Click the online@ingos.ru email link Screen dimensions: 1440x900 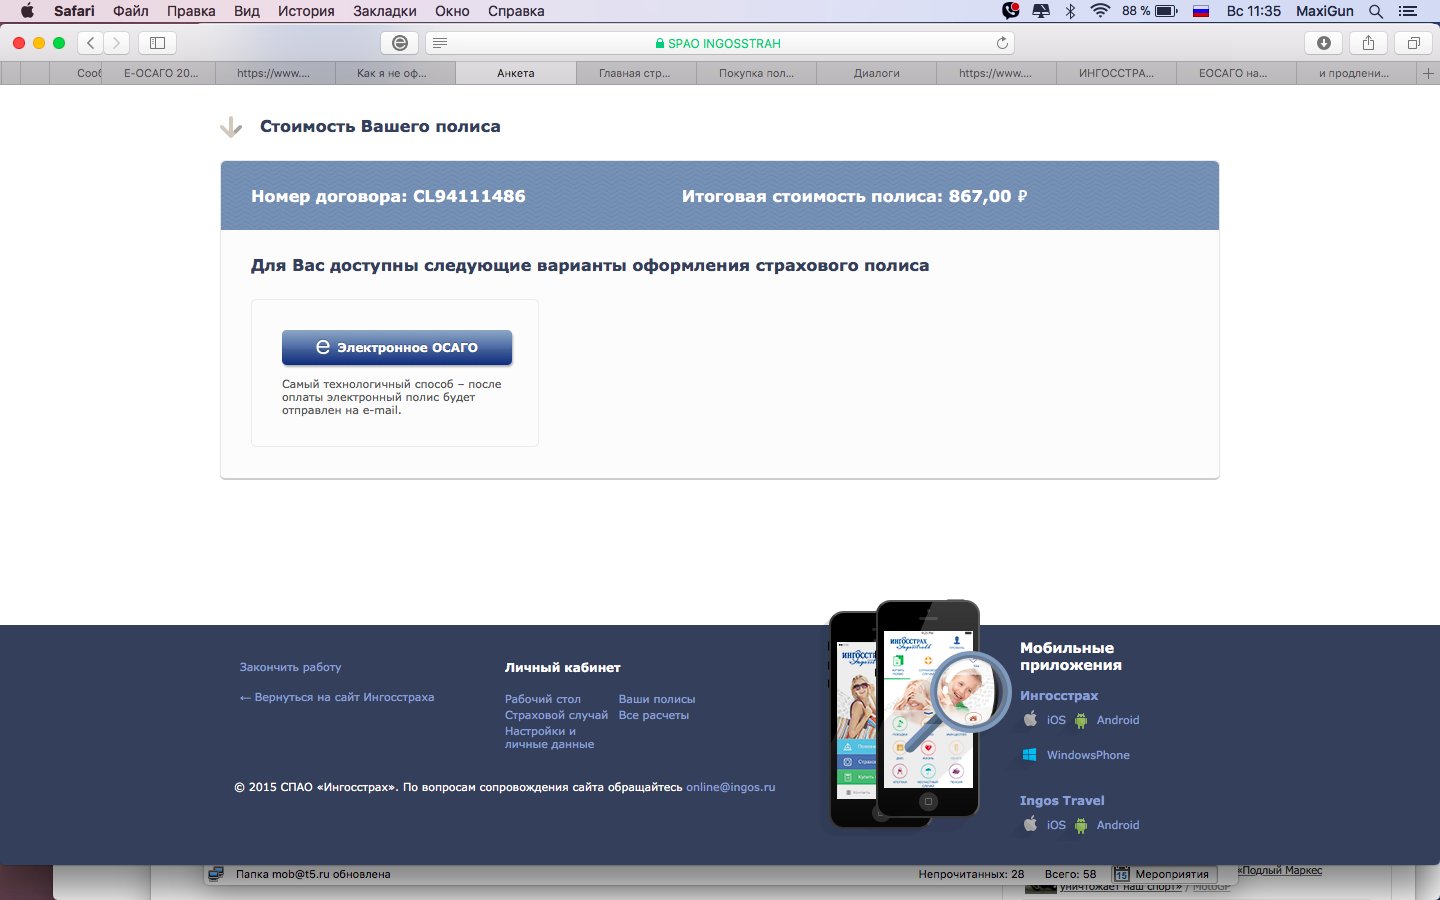click(x=731, y=787)
